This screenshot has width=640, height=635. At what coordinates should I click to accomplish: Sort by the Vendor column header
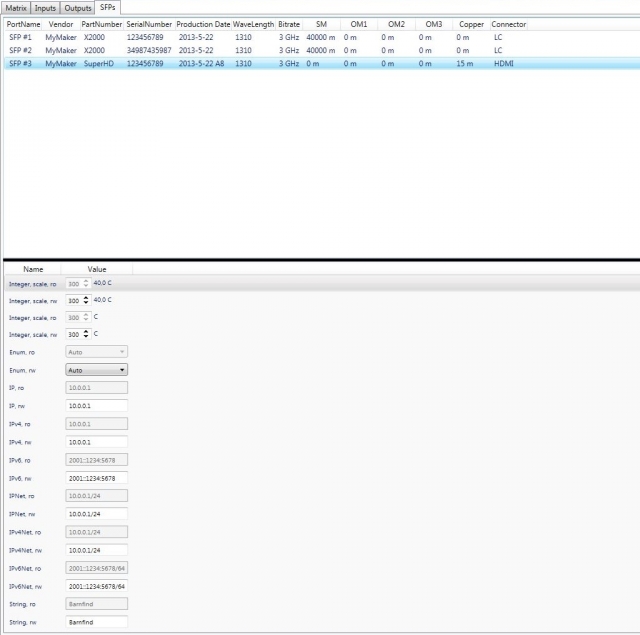click(x=61, y=24)
